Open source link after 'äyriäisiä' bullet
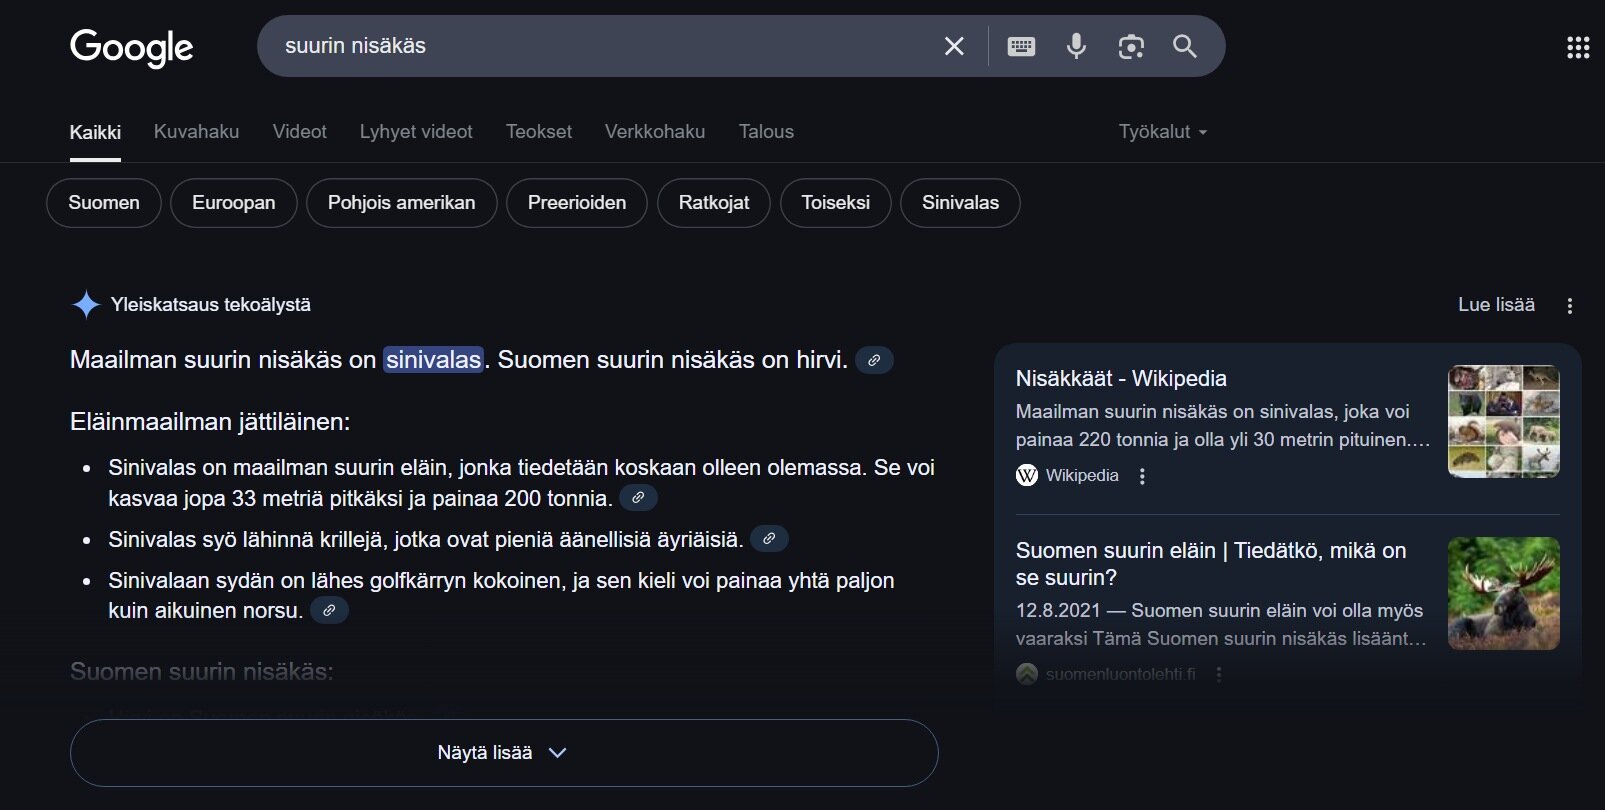Image resolution: width=1605 pixels, height=810 pixels. coord(769,538)
